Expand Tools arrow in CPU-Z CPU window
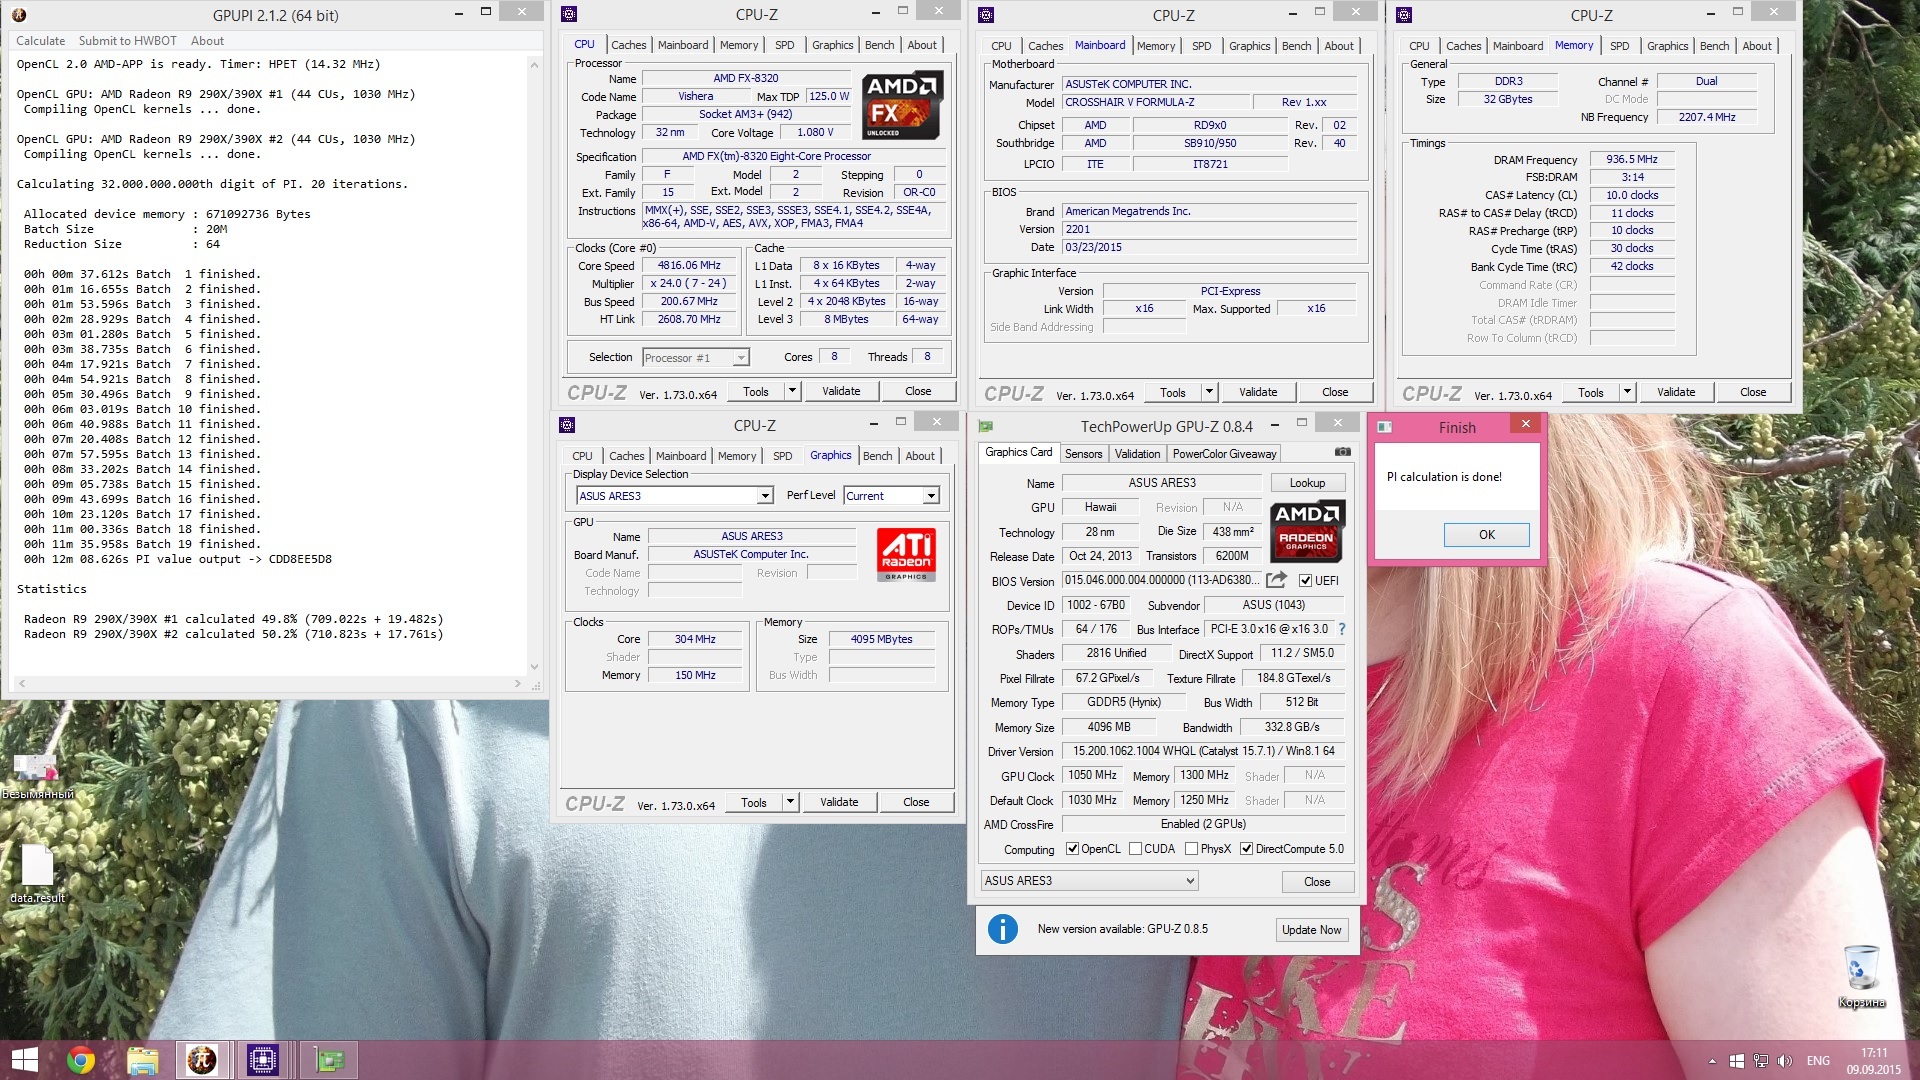Screen dimensions: 1920x1080 click(792, 391)
